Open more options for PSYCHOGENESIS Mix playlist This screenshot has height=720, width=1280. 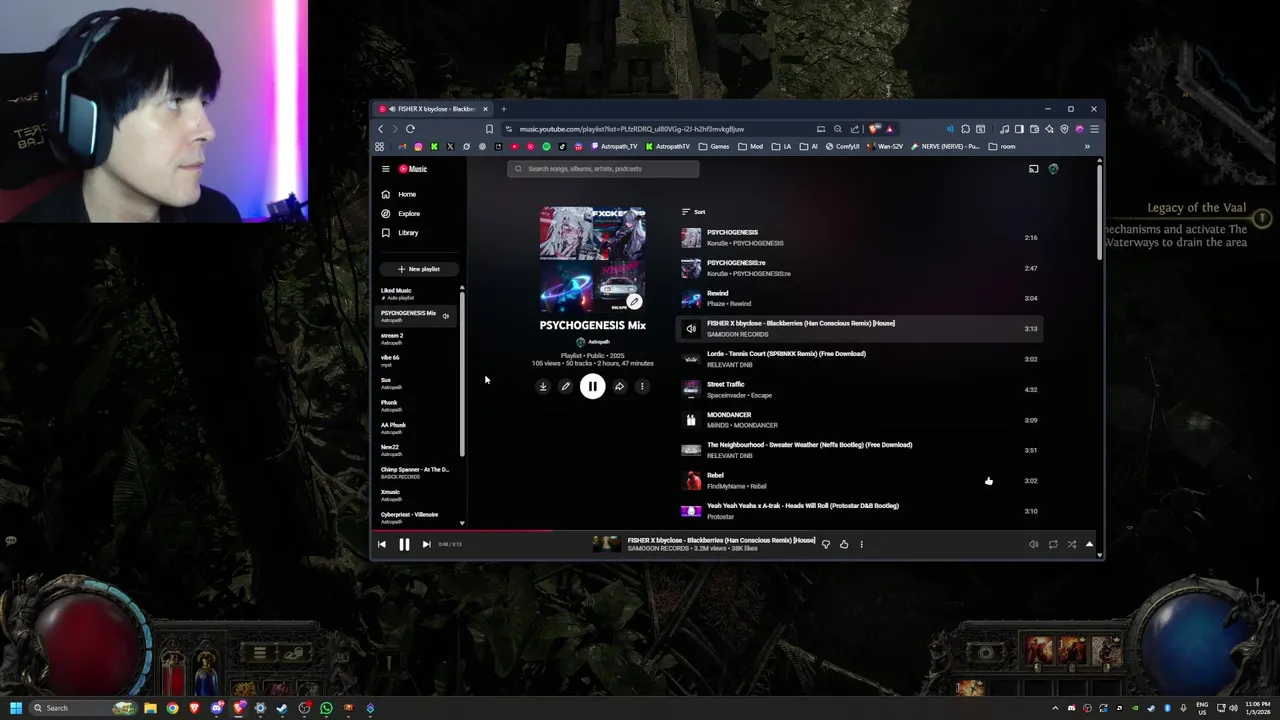click(x=642, y=386)
